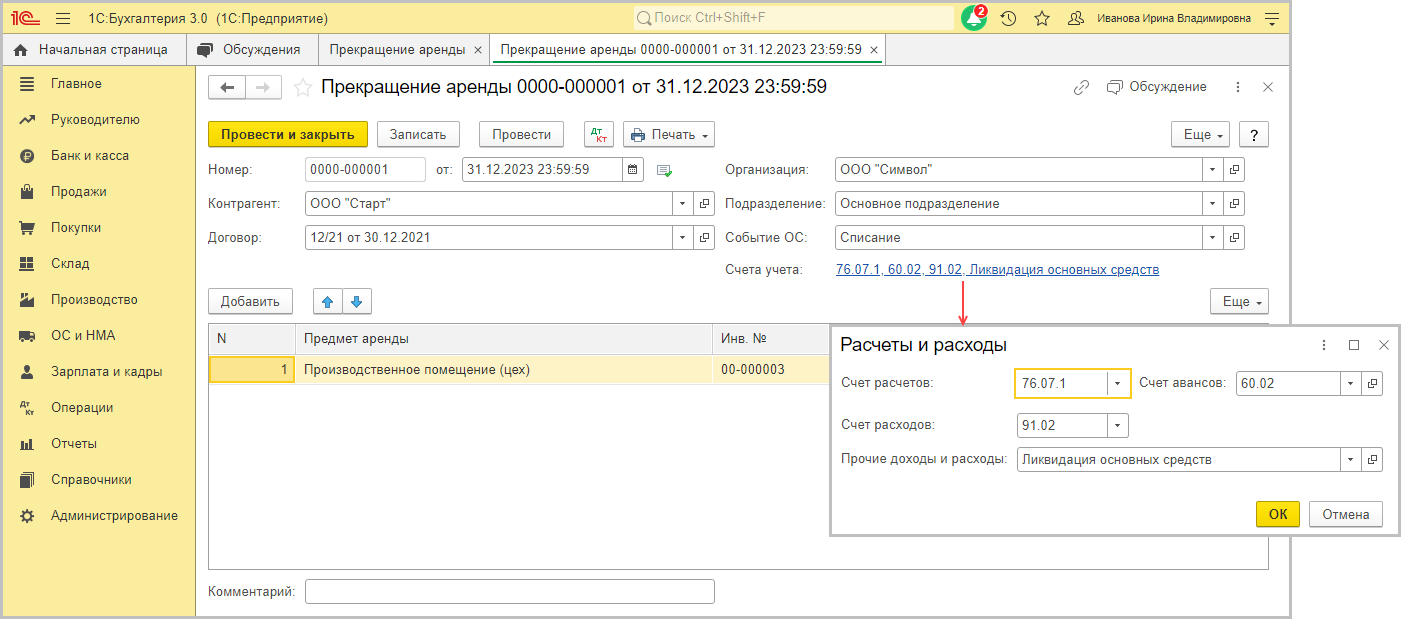Expand the Событие ОС dropdown
Screen dimensions: 1401x619
pyautogui.click(x=1213, y=238)
